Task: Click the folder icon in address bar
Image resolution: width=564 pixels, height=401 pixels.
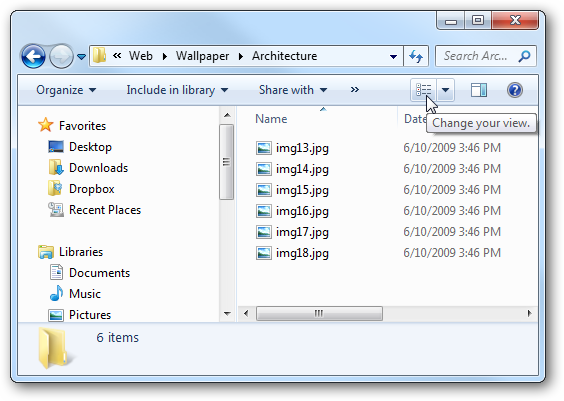Action: (99, 56)
